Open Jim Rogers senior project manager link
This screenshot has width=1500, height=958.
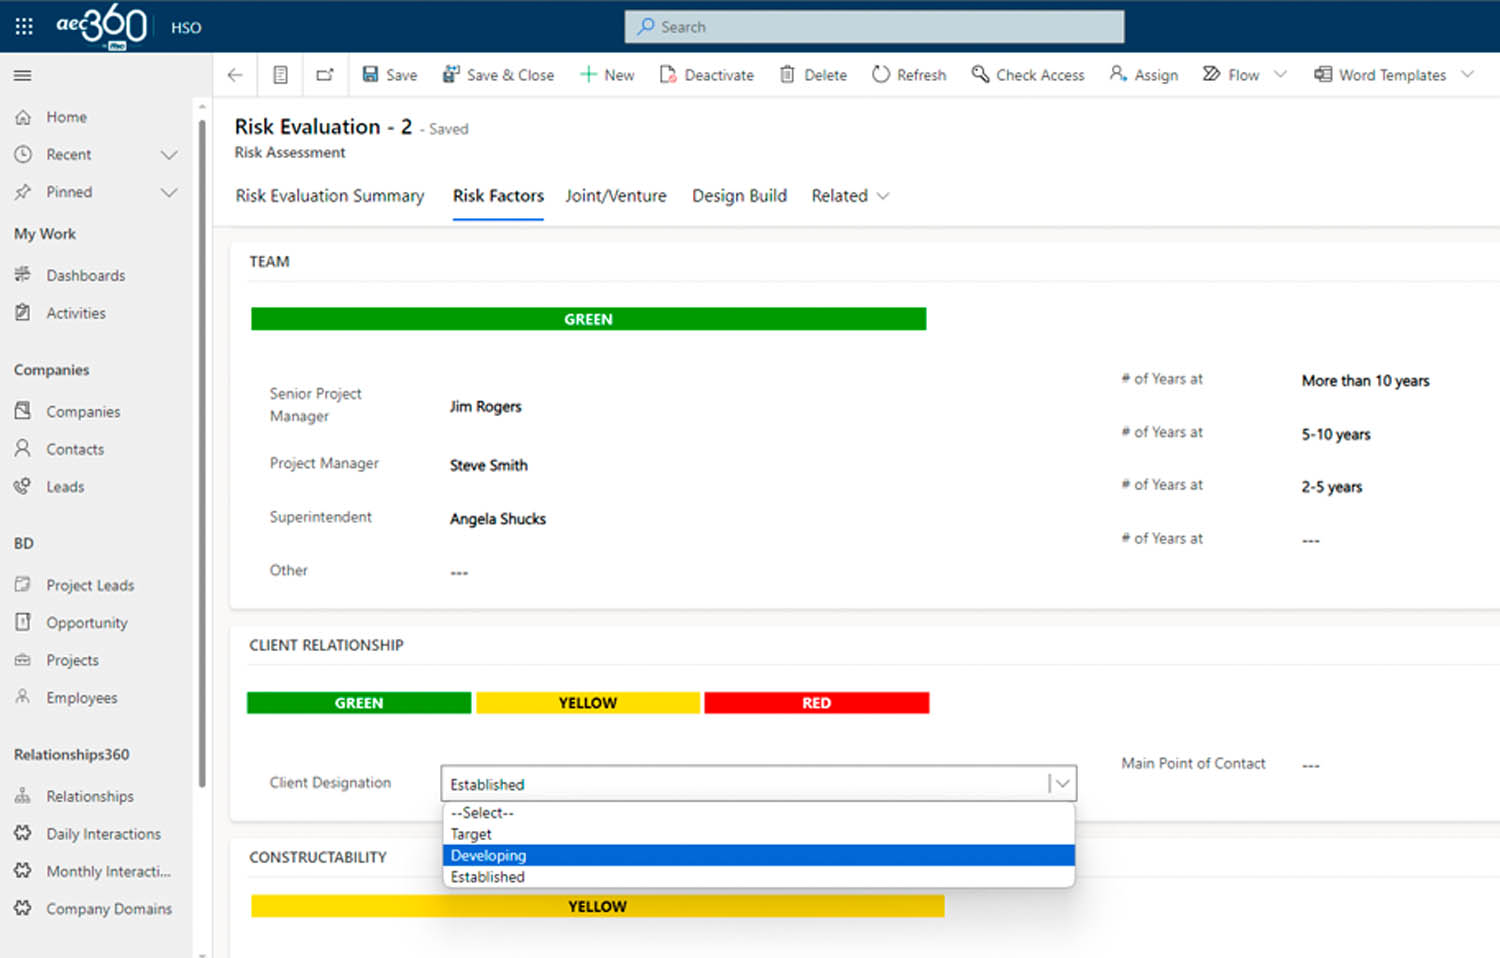485,407
